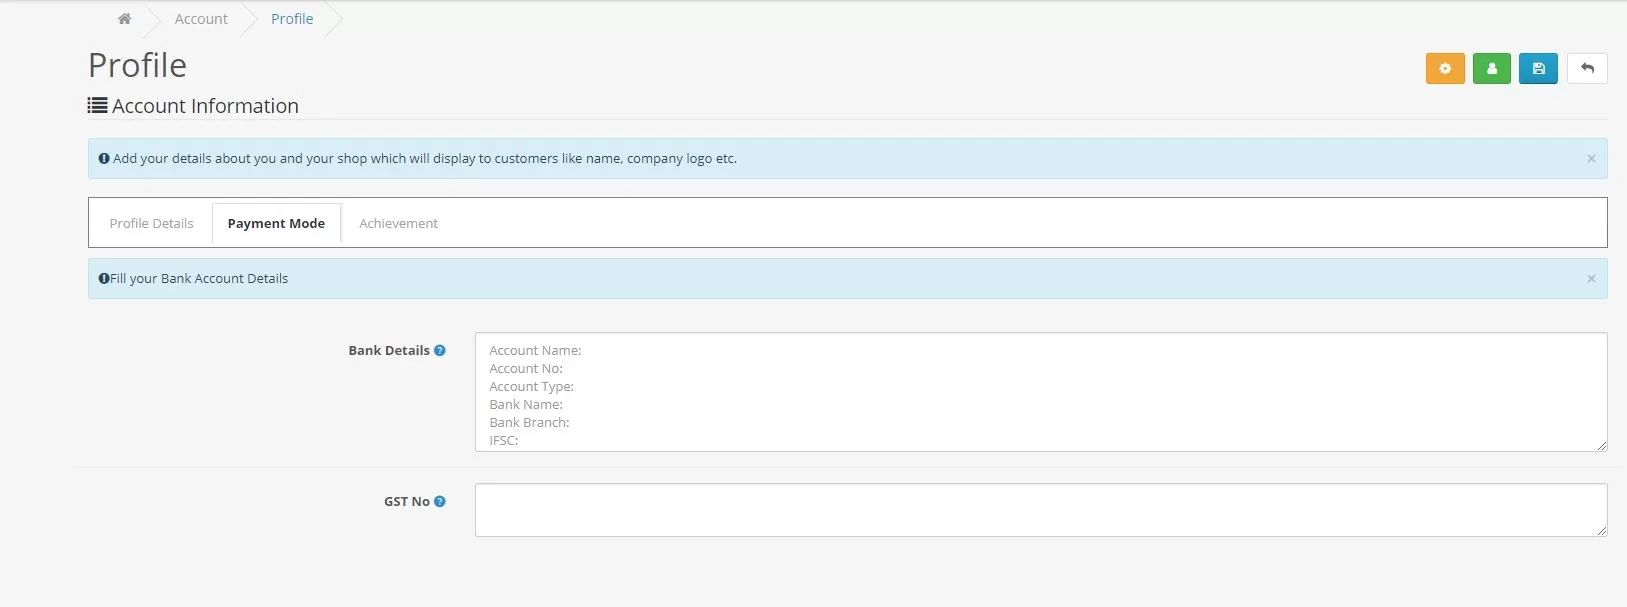
Task: Dismiss the 'Add your details' info alert
Action: pyautogui.click(x=1590, y=159)
